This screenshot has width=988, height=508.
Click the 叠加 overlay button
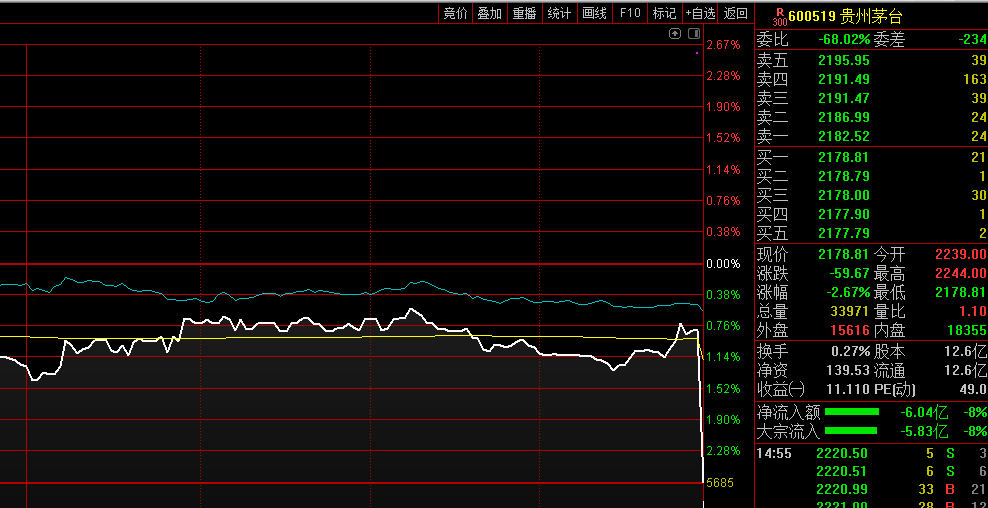click(x=490, y=13)
